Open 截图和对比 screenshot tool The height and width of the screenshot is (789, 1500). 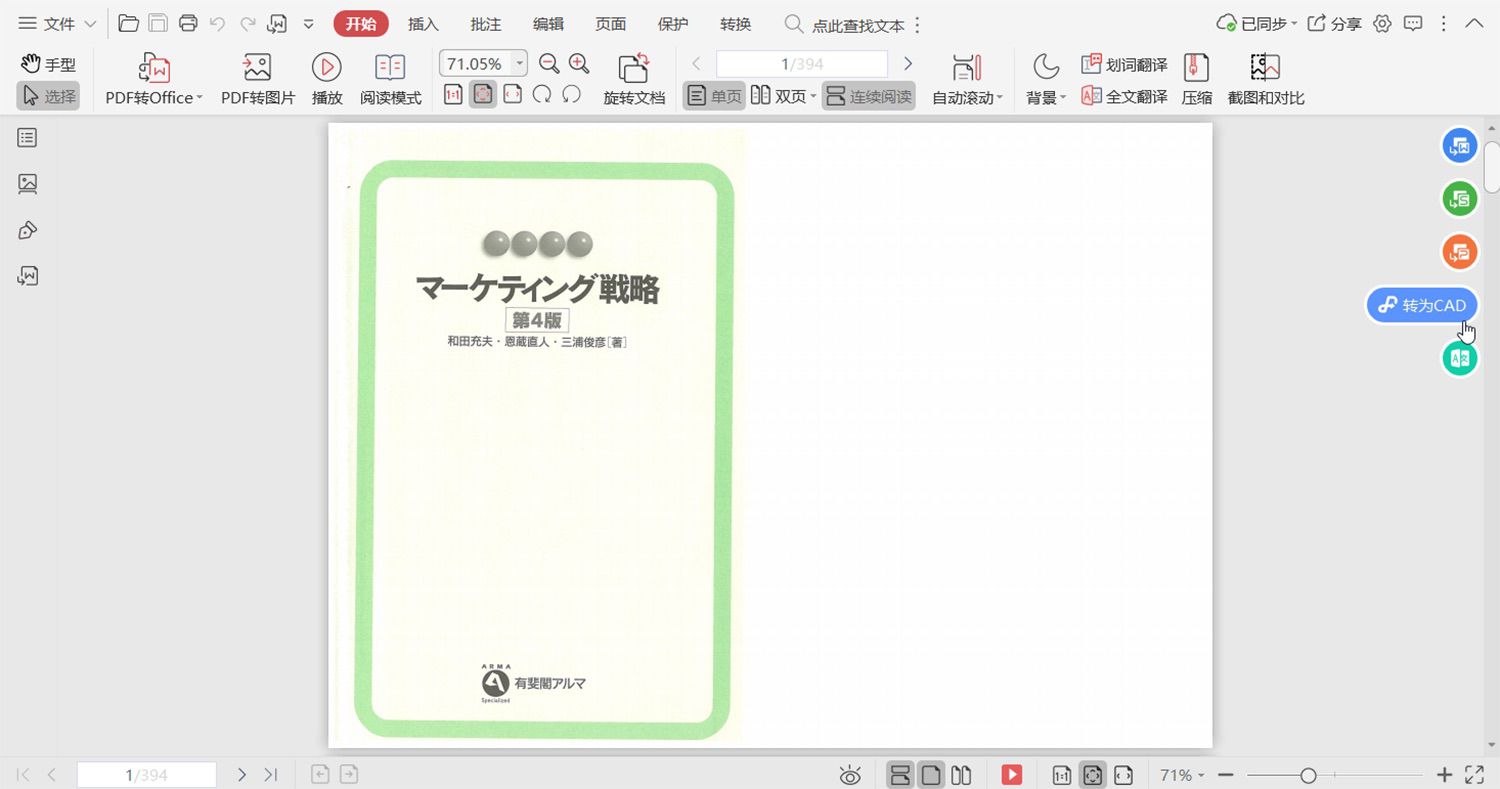pyautogui.click(x=1266, y=79)
